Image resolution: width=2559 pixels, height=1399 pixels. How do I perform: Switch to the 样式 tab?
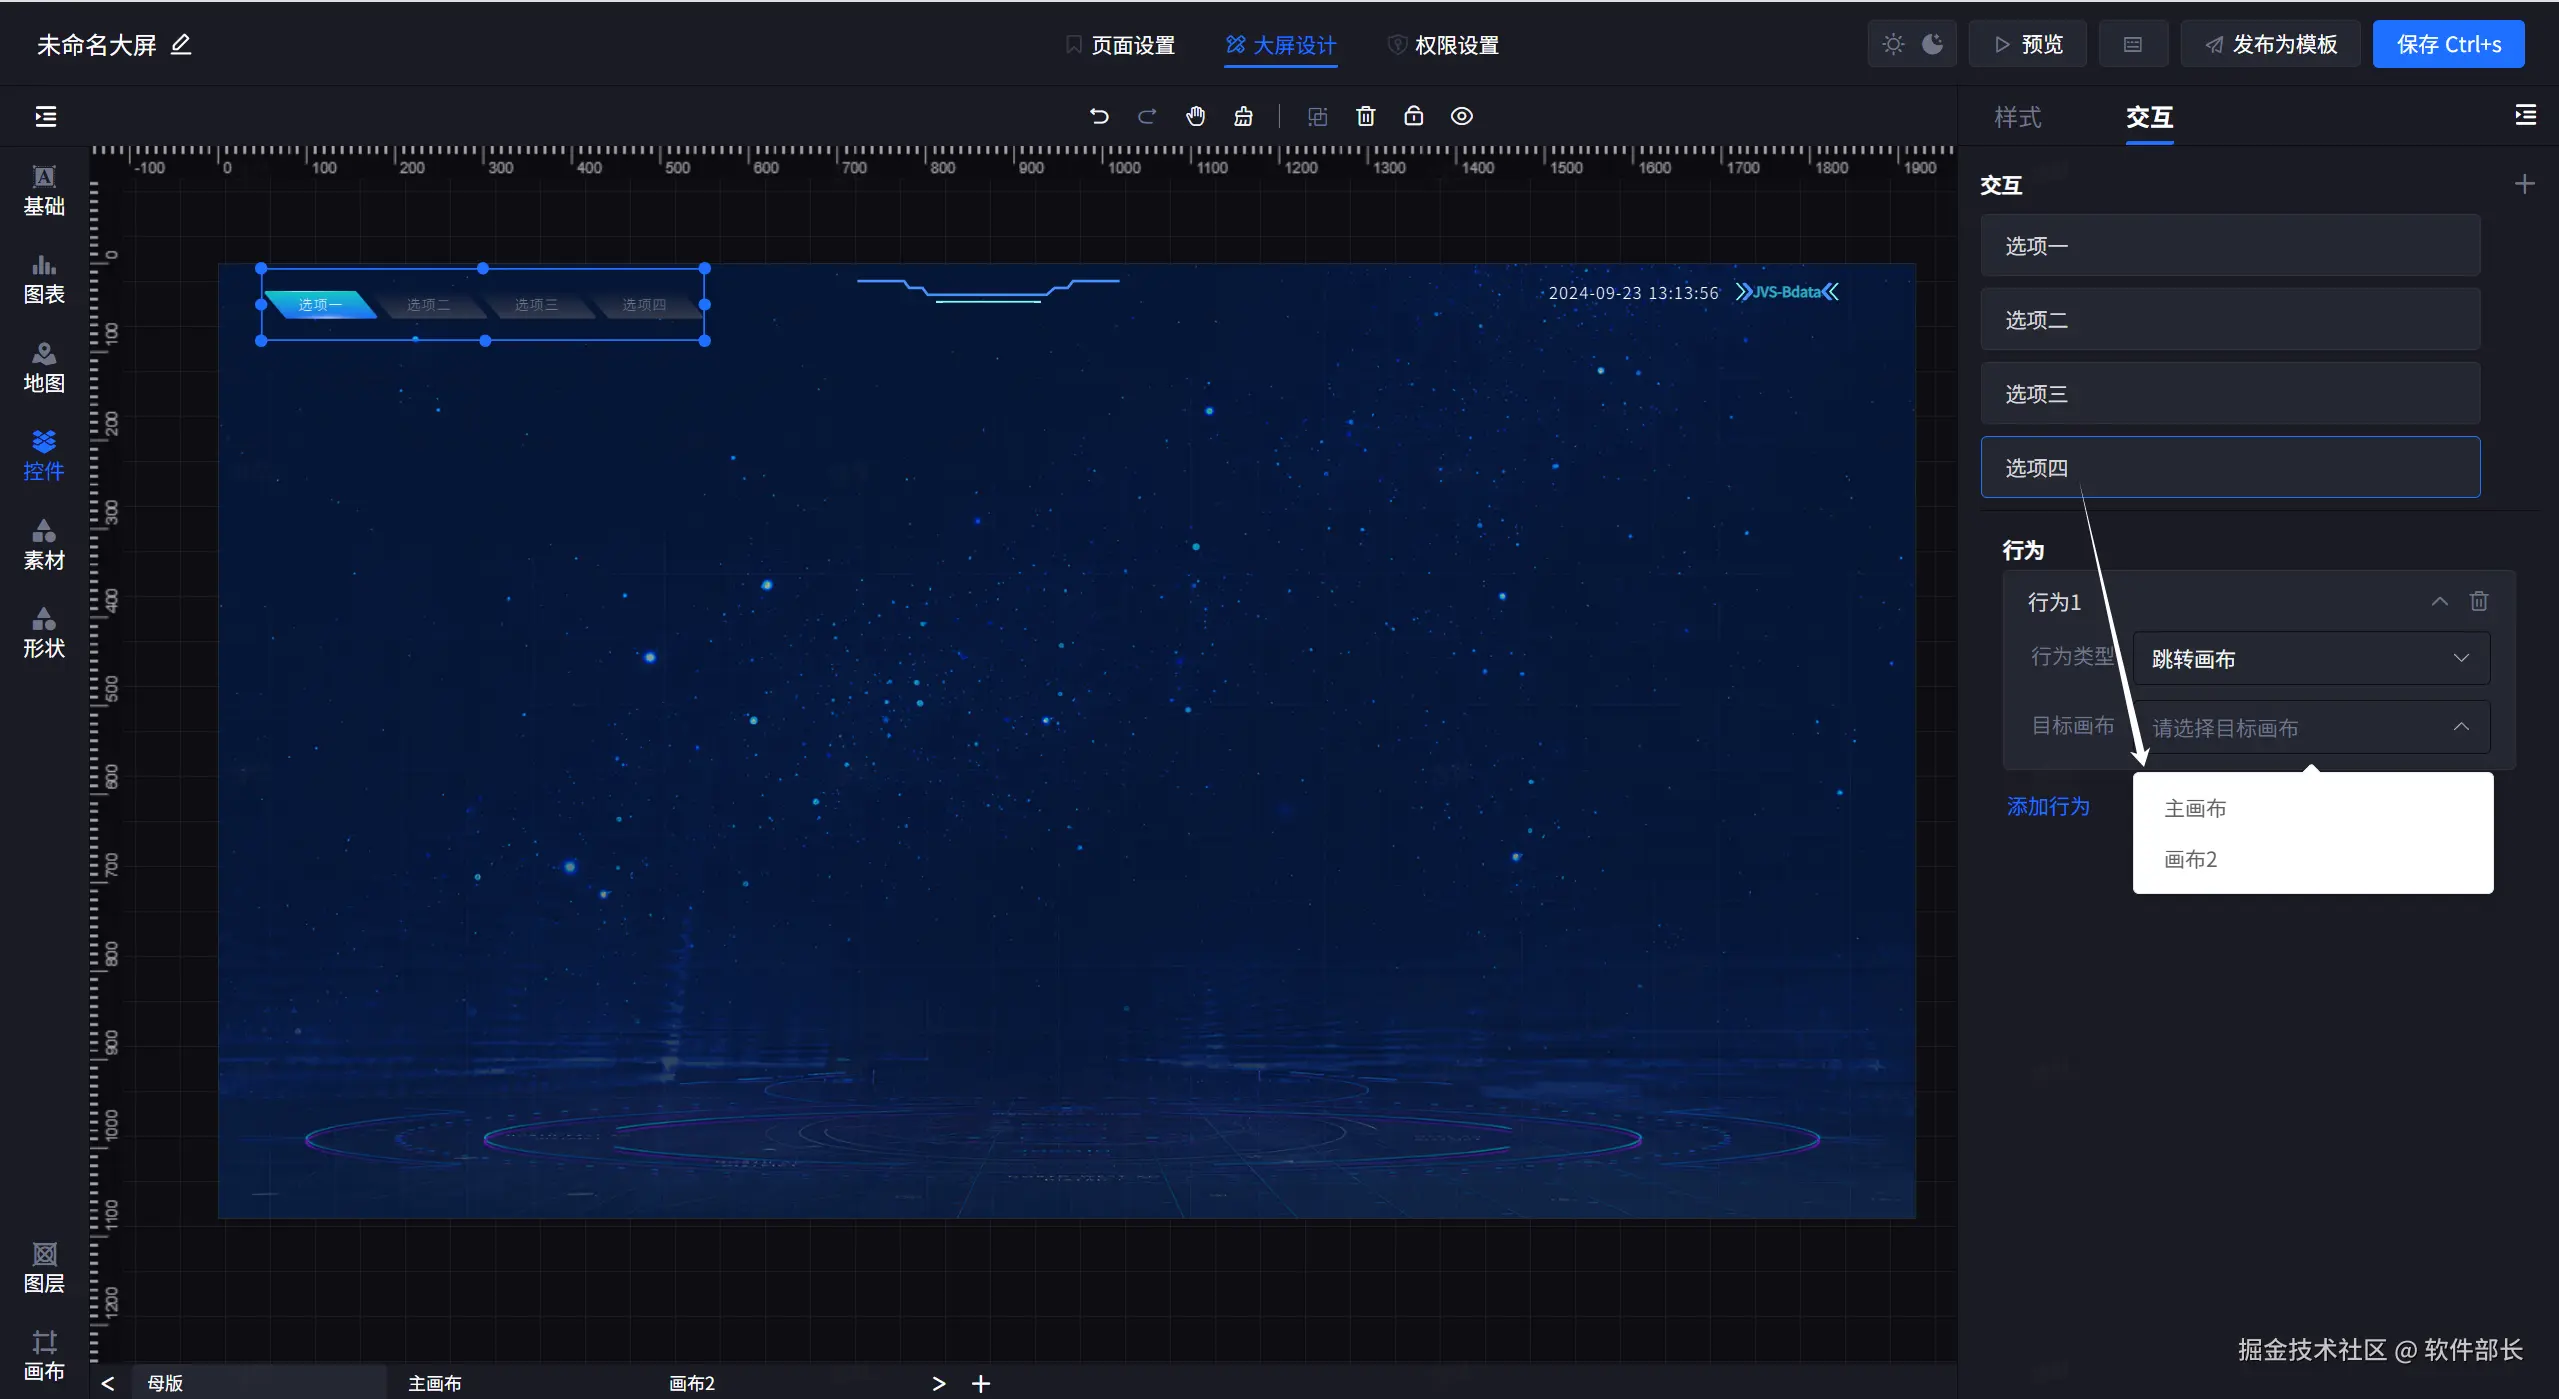(2017, 117)
